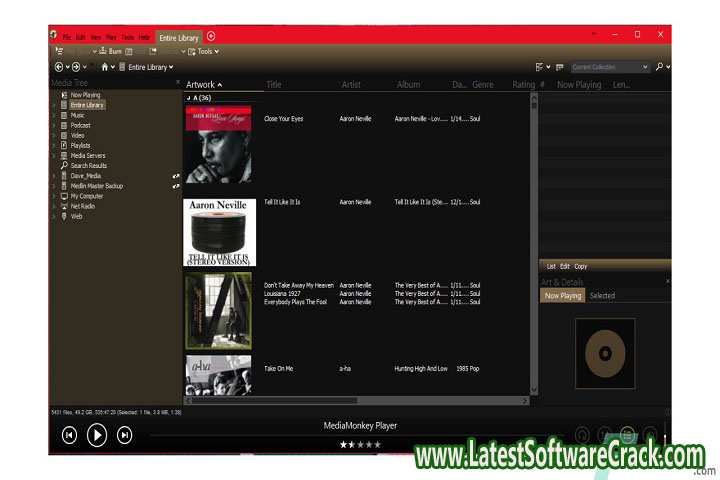
Task: Open the File menu
Action: click(67, 37)
